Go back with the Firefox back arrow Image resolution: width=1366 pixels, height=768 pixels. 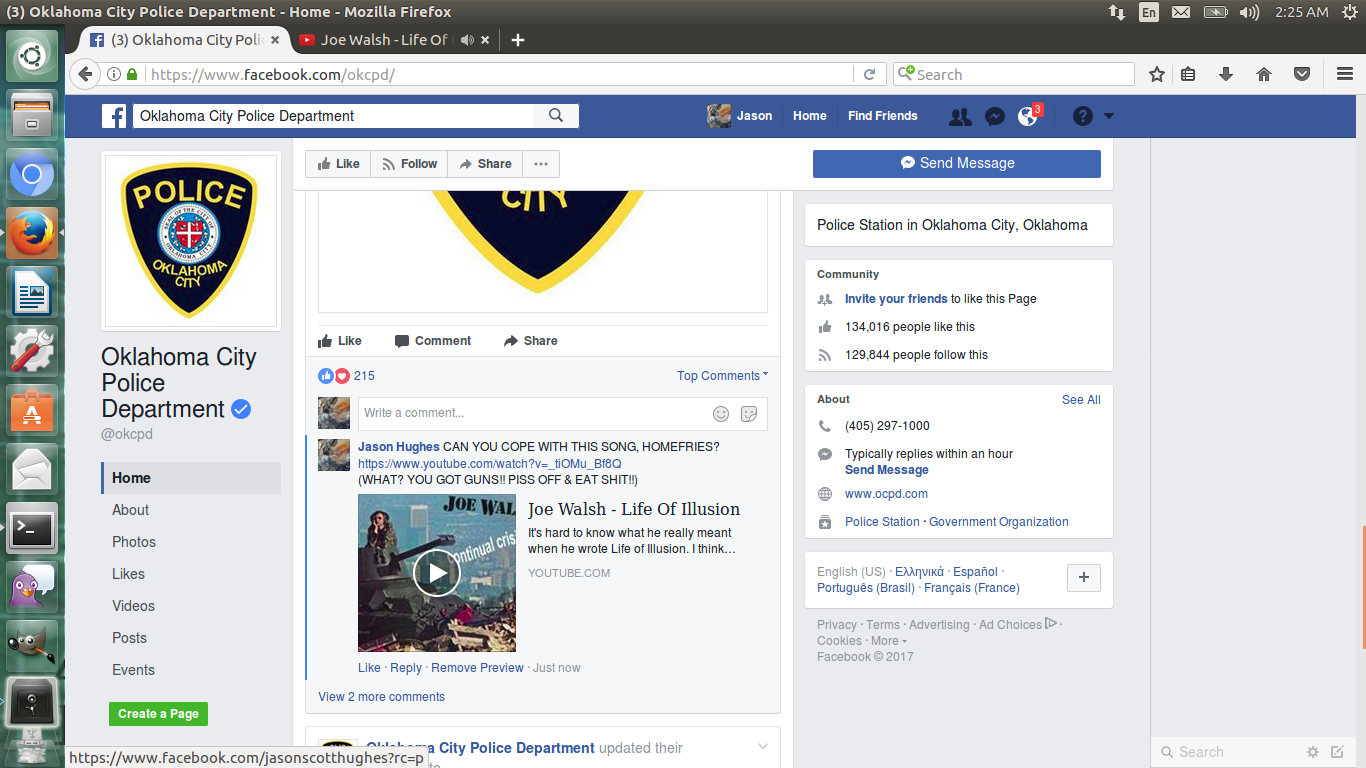pos(85,74)
